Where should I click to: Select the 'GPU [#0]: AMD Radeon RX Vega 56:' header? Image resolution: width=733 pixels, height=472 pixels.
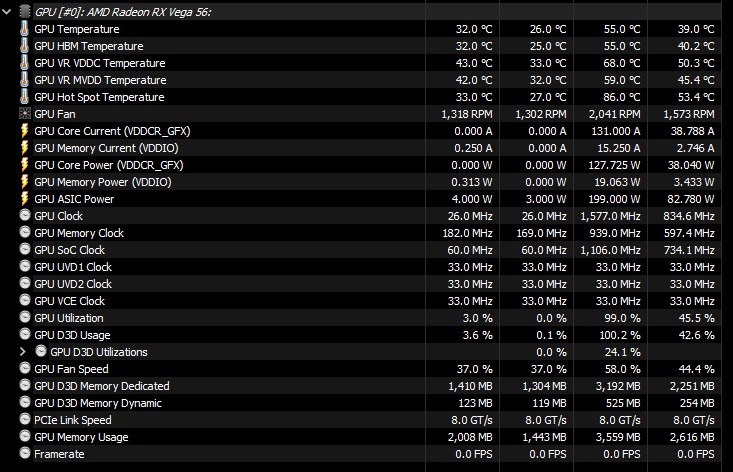click(x=123, y=12)
